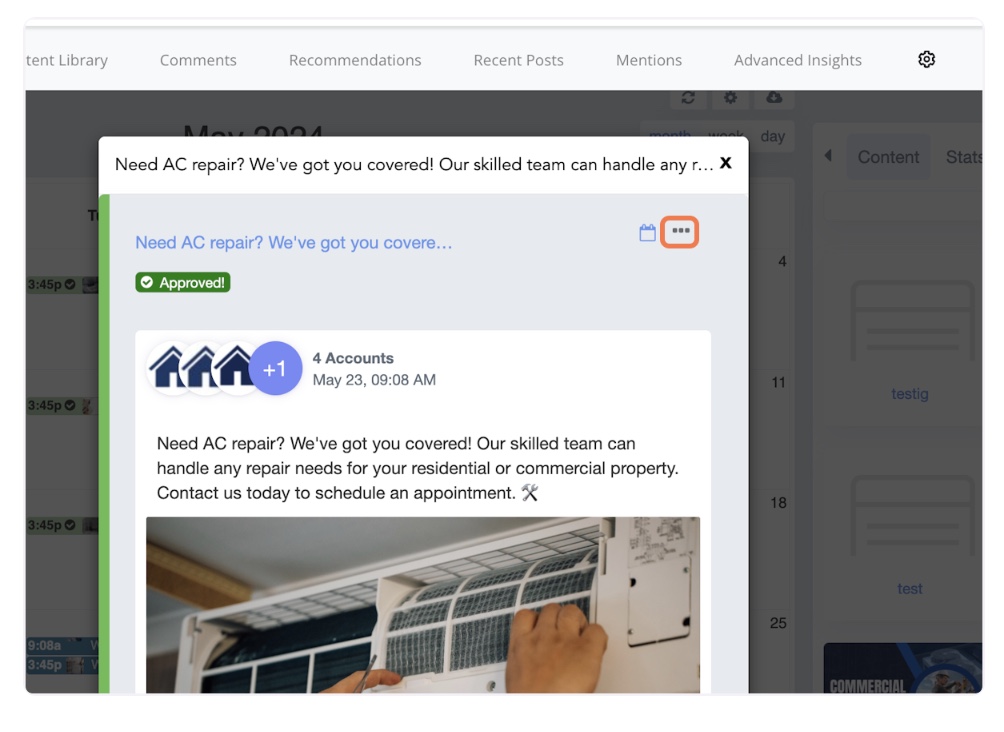Open the Advanced Insights tab
This screenshot has width=1004, height=732.
point(797,60)
